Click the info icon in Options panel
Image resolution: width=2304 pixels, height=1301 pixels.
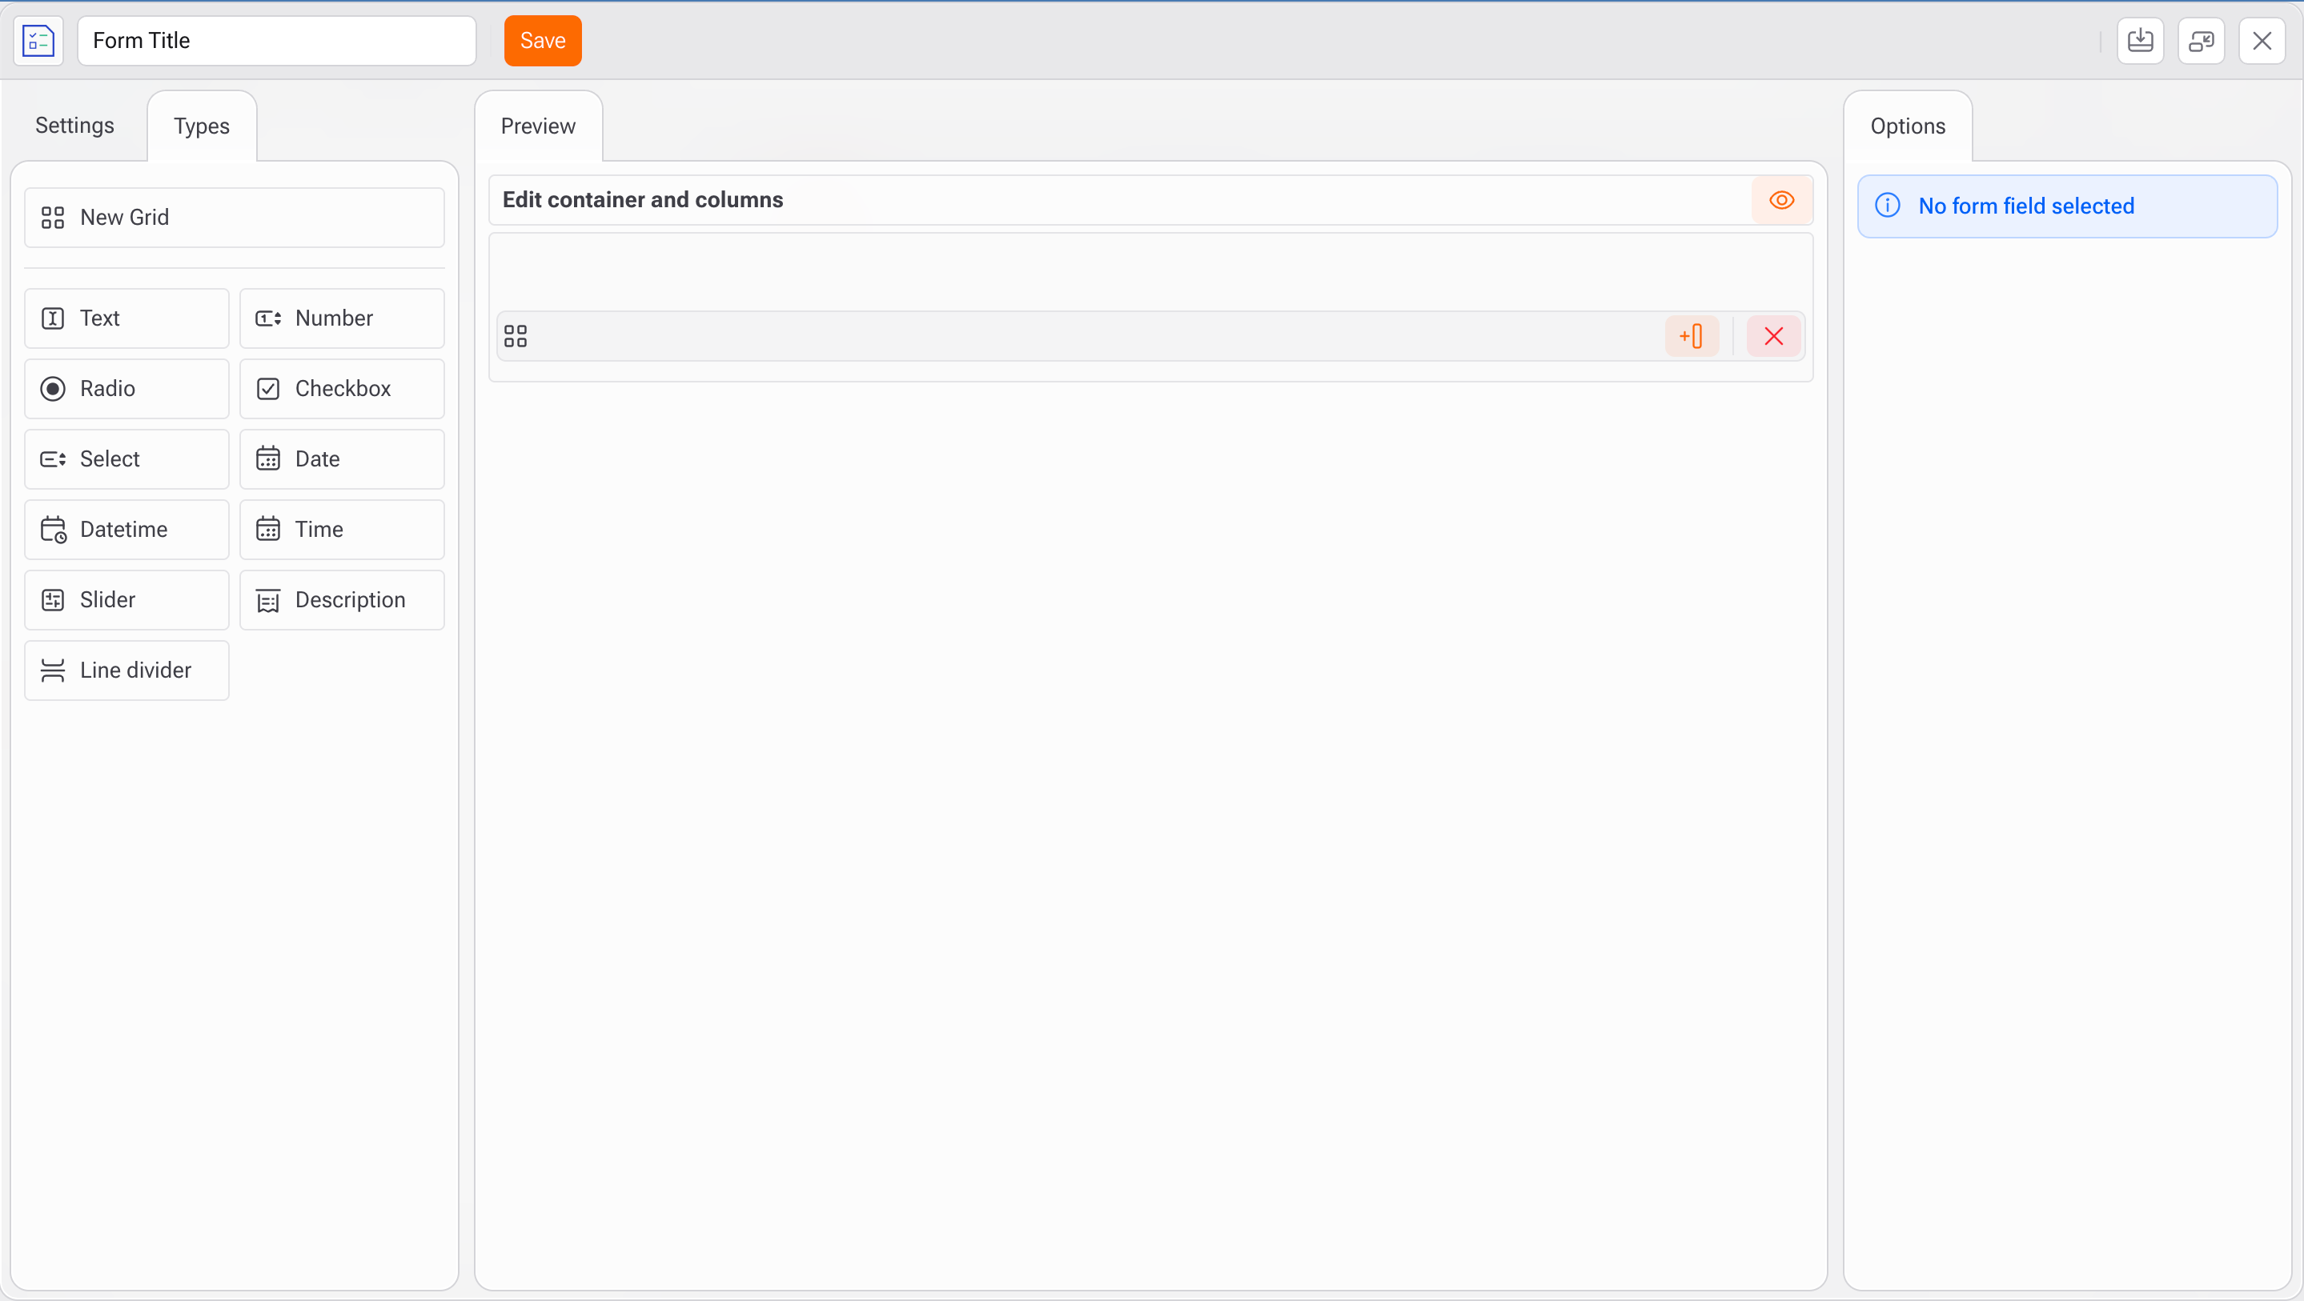1887,206
